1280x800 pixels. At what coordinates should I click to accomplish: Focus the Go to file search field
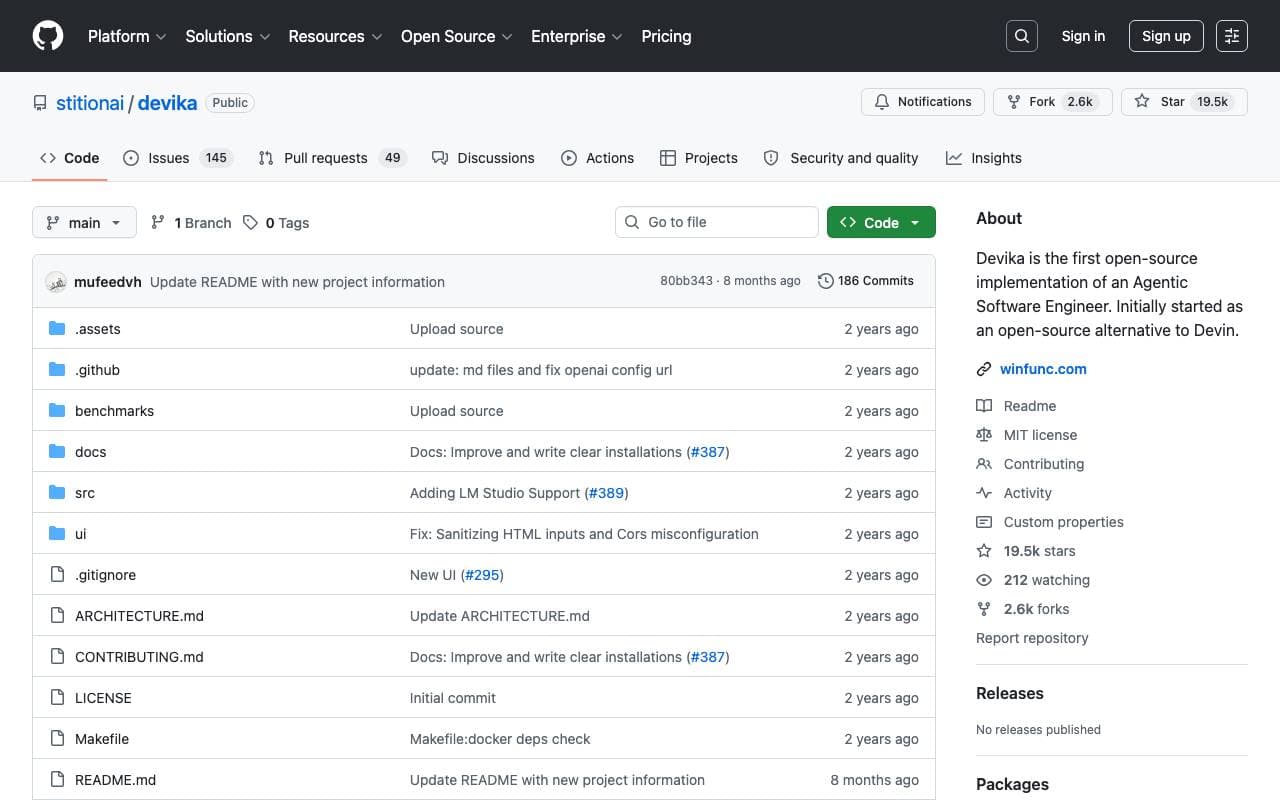point(717,222)
